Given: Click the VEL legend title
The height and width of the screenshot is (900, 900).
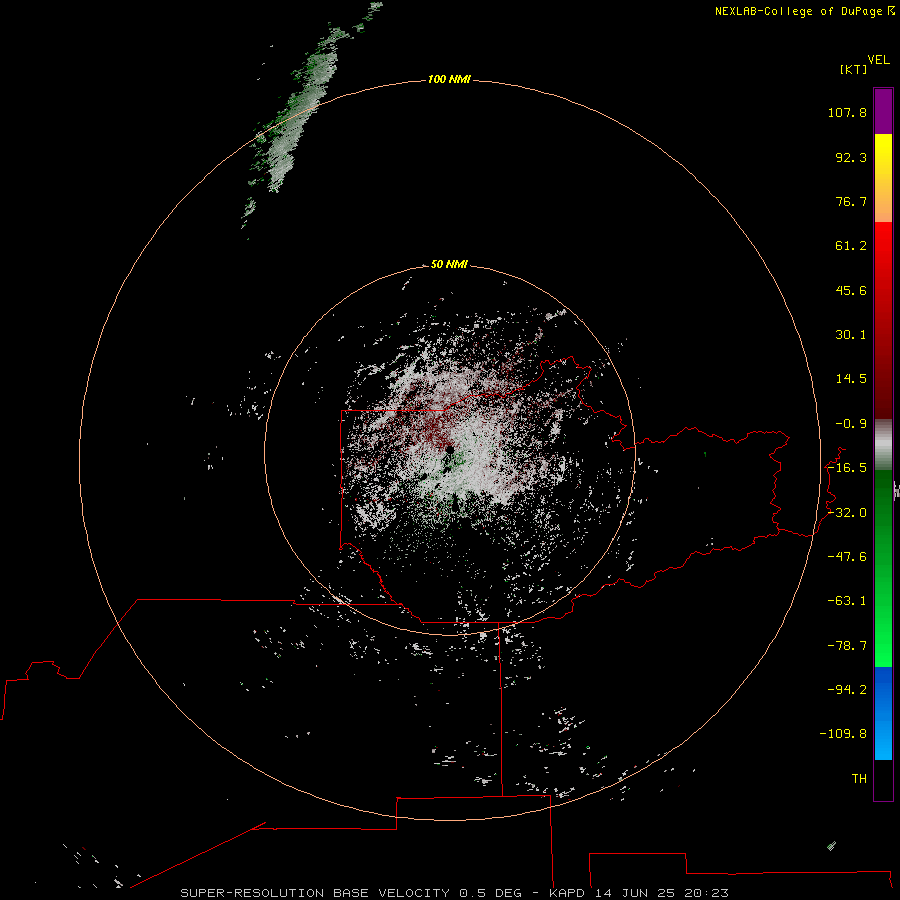Looking at the screenshot, I should (x=878, y=60).
